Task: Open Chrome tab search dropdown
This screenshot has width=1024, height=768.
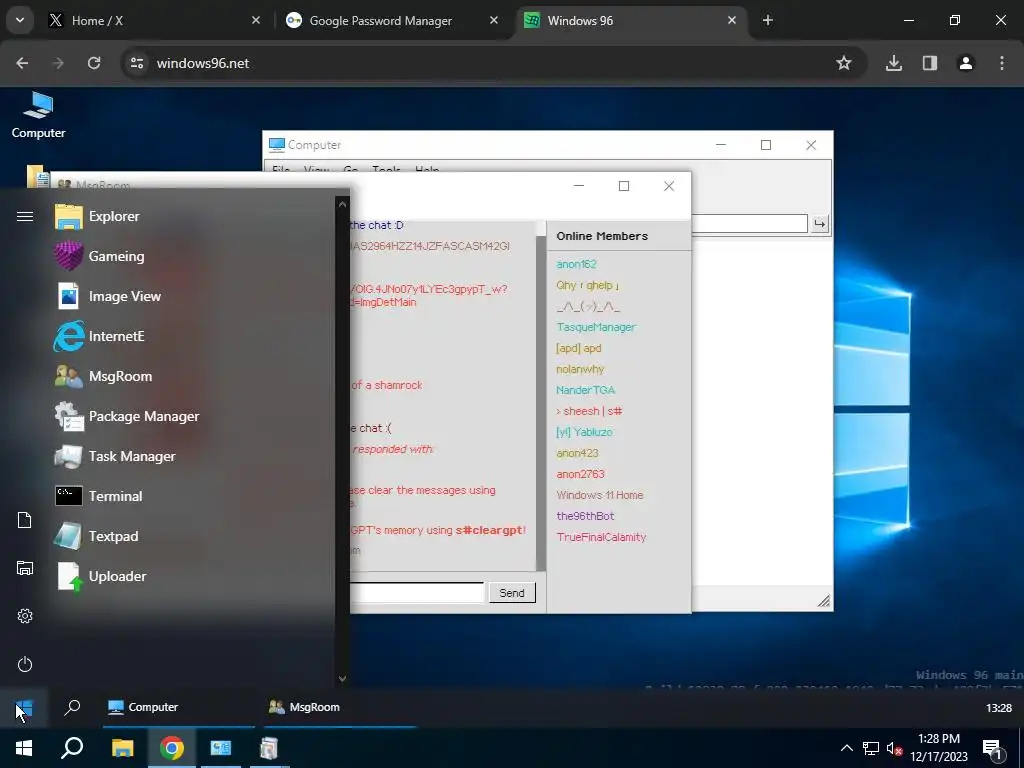Action: 20,20
